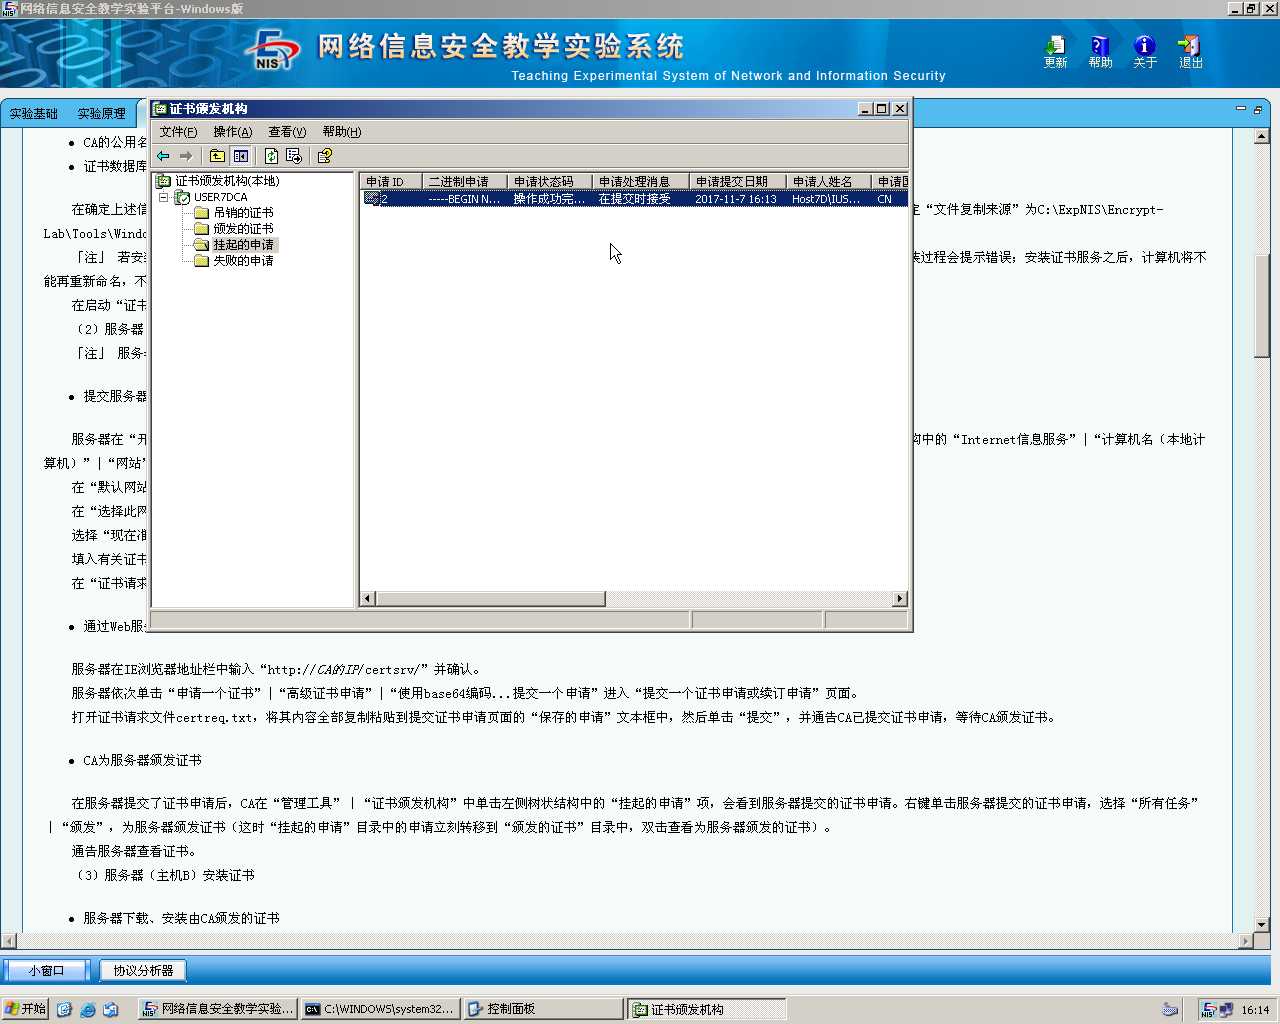The image size is (1280, 1024).
Task: Open the 查看(V) menu
Action: point(287,132)
